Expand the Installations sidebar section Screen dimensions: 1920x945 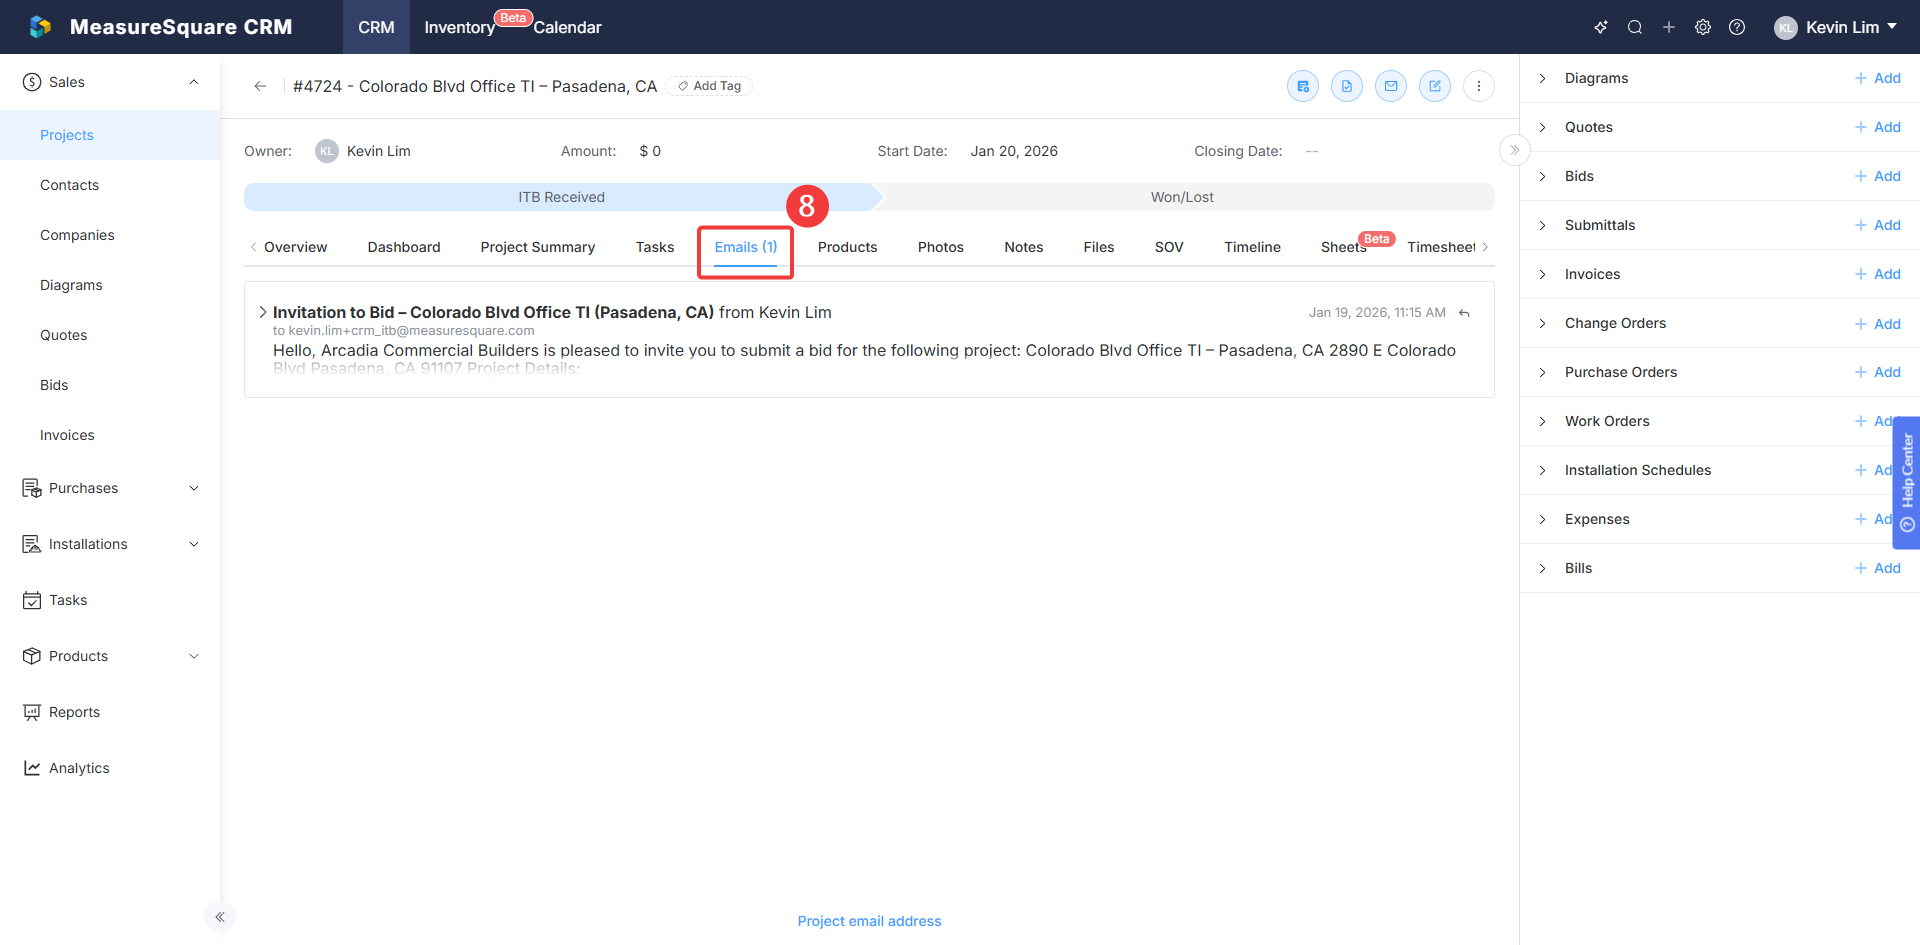[194, 544]
